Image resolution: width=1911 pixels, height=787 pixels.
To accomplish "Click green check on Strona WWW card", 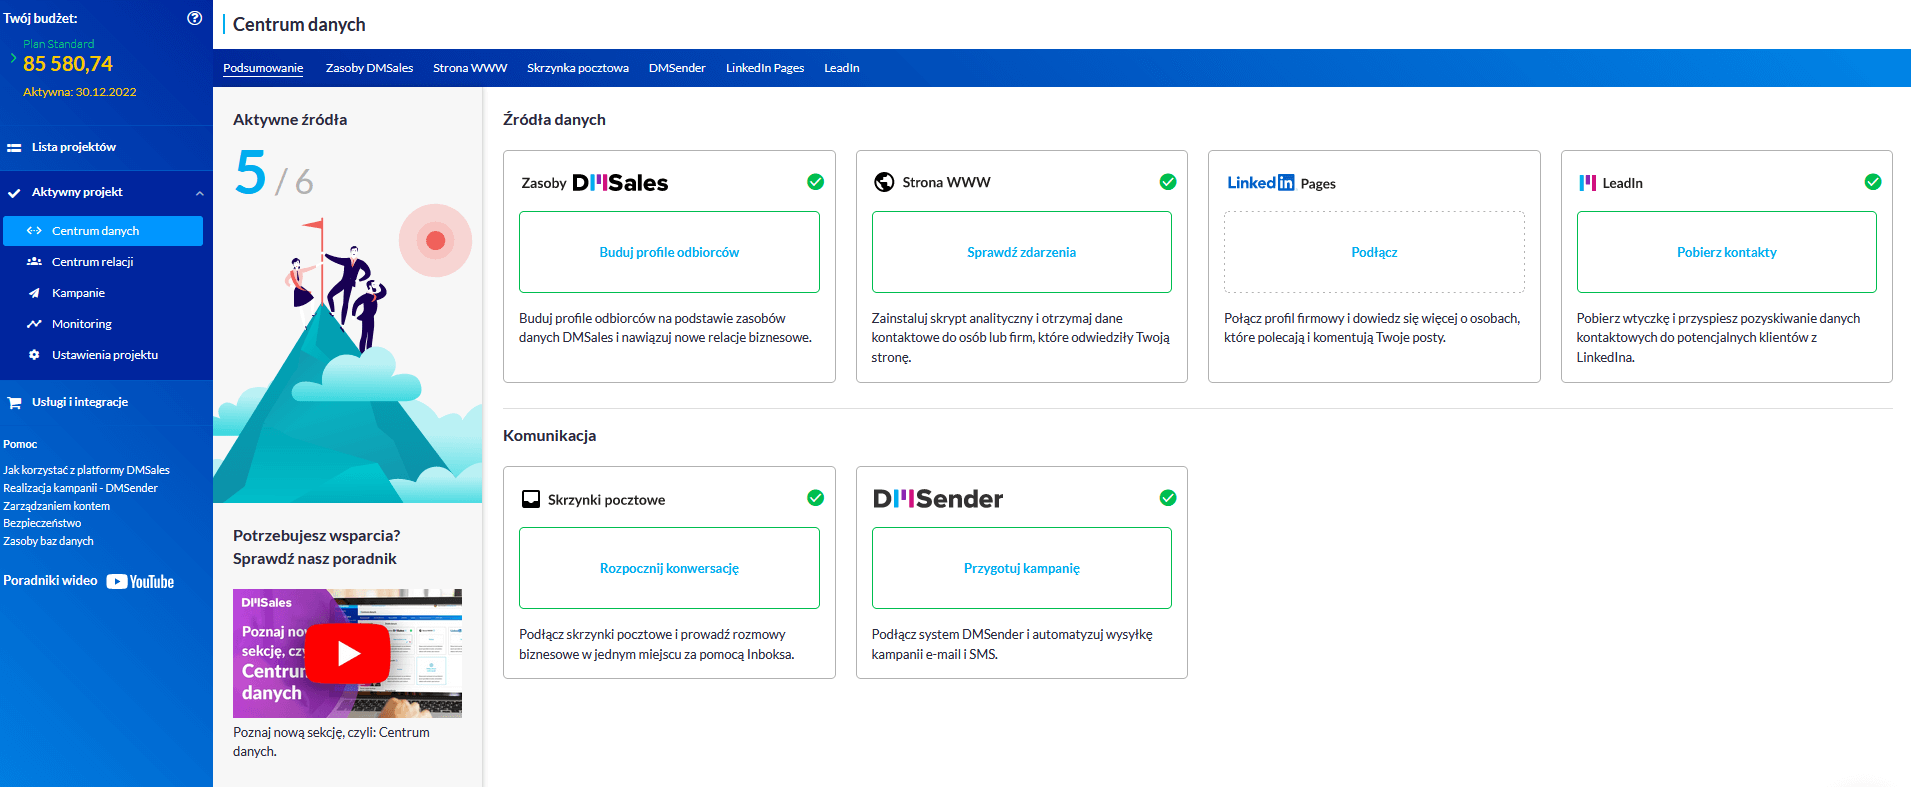I will coord(1168,182).
